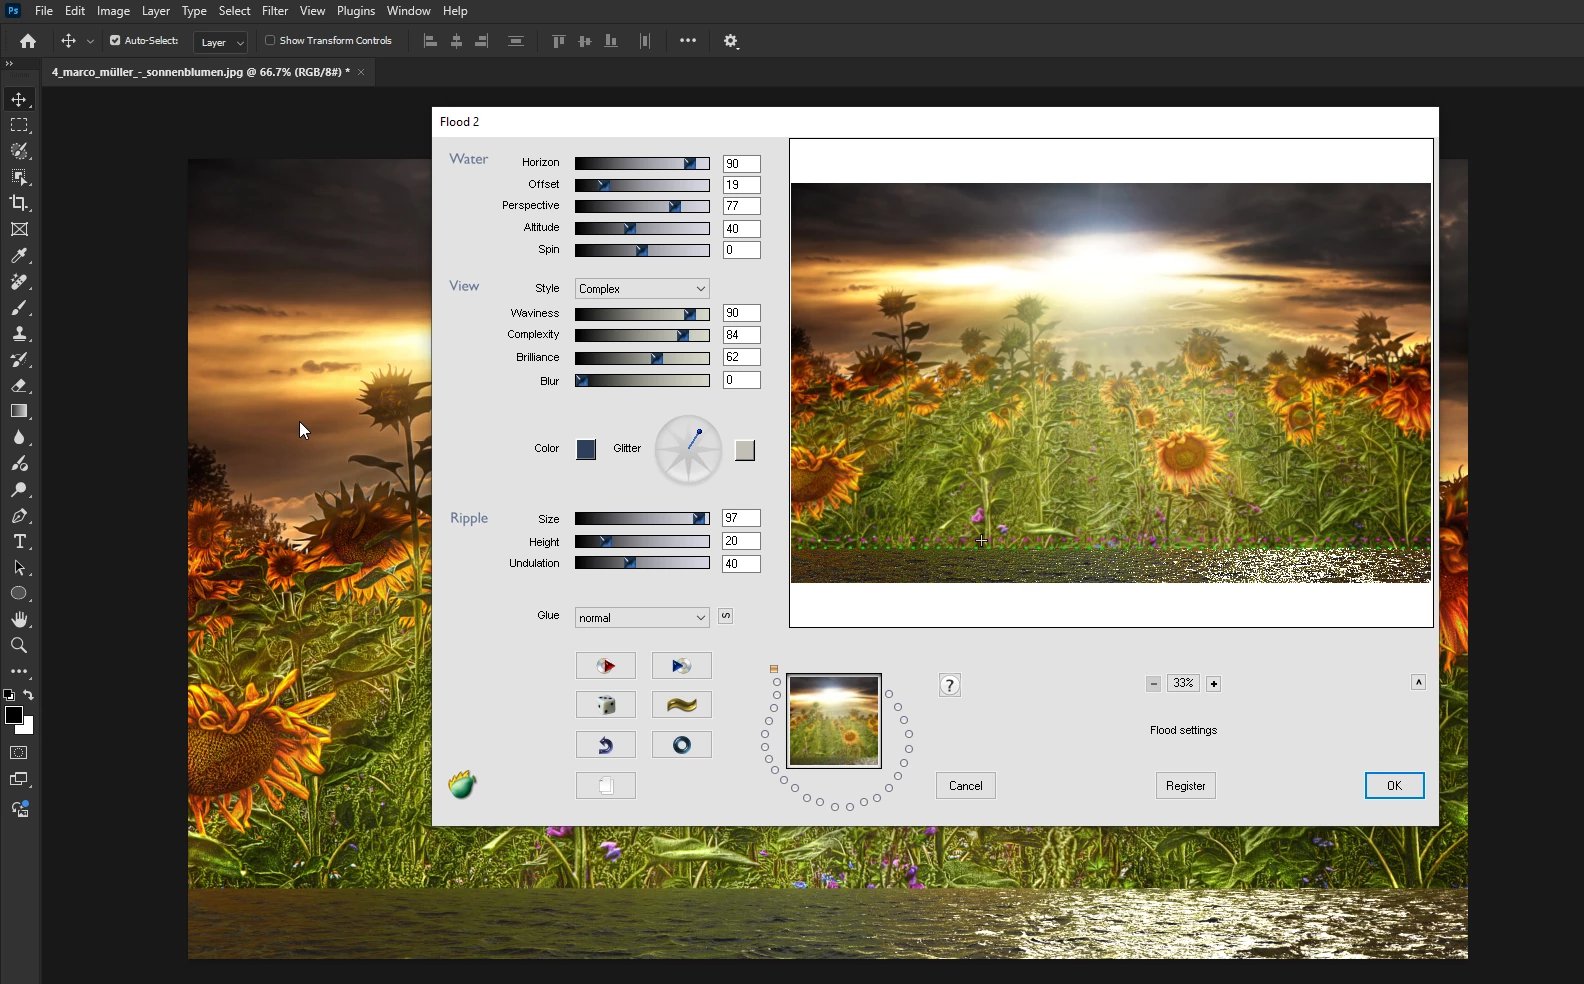Select the Gradient tool
Screen dimensions: 1584x984
(x=19, y=412)
